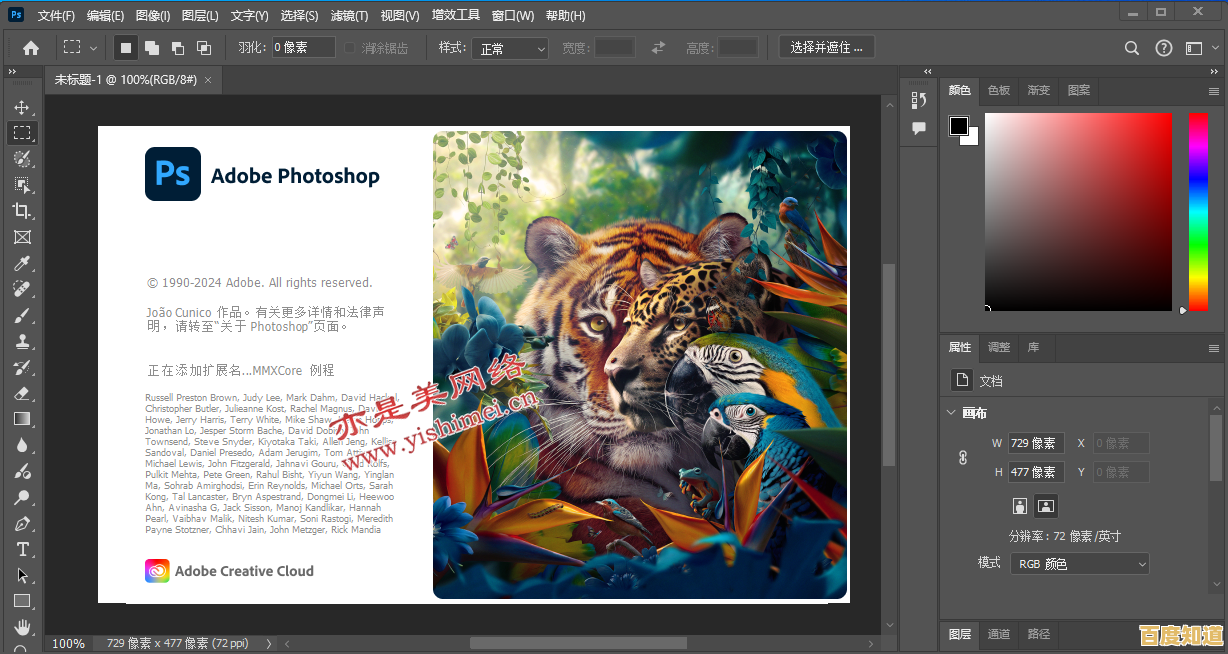Screen dimensions: 1228x654
Task: Select the Move tool
Action: click(22, 107)
